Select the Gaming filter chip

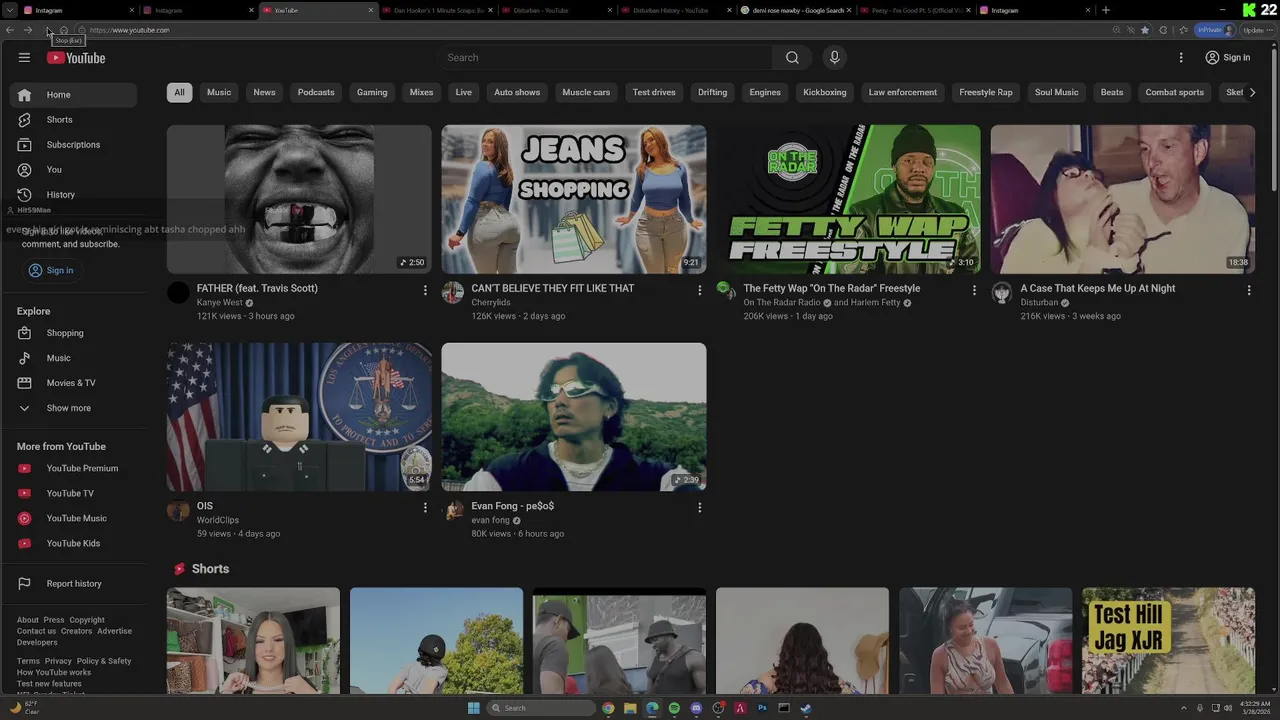[x=372, y=92]
